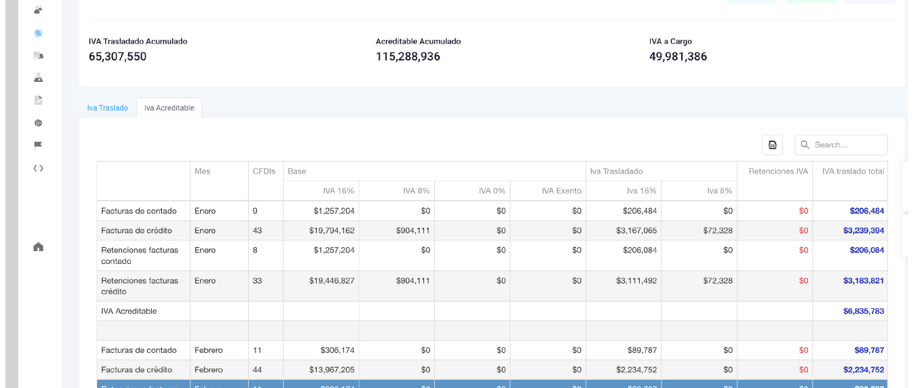
Task: Click the $6,835,783 IVA Acreditable total
Action: pos(864,312)
